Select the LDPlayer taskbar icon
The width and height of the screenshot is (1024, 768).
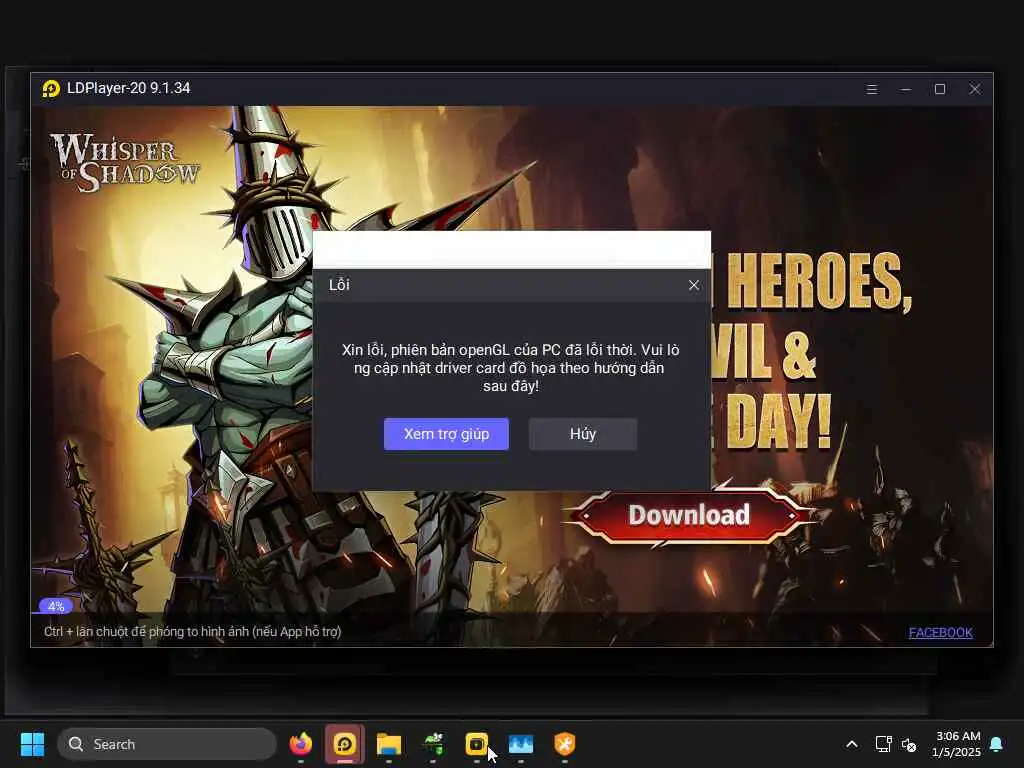click(345, 744)
